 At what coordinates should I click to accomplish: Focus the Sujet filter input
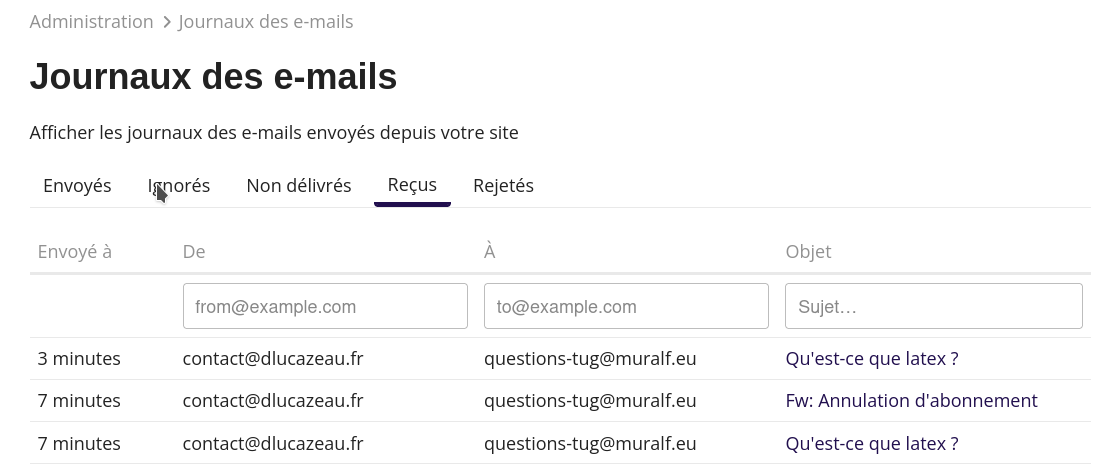click(933, 306)
